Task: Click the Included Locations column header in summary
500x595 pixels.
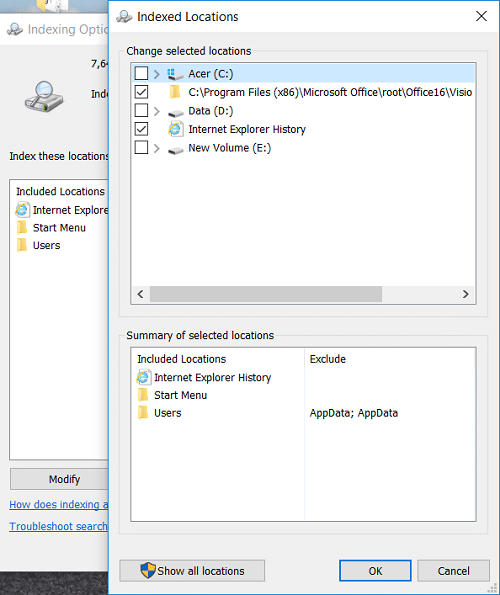Action: [x=182, y=359]
